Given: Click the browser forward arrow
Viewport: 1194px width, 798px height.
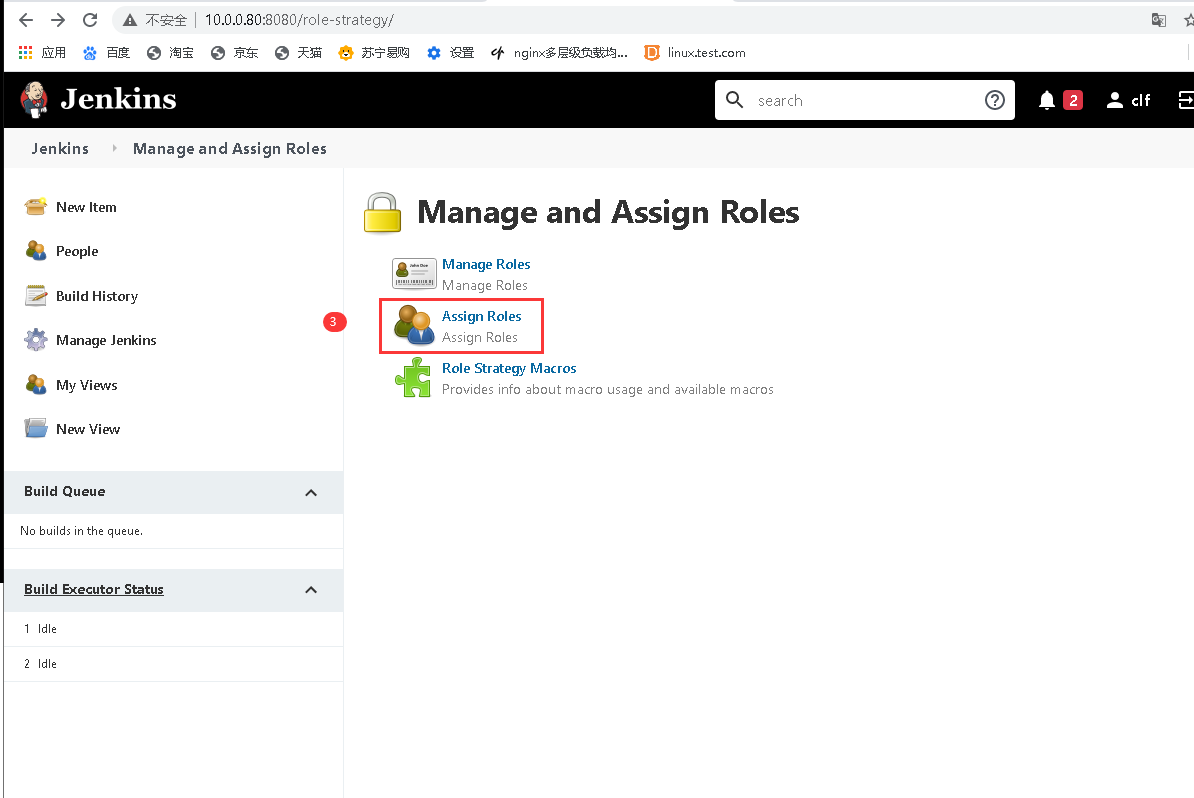Looking at the screenshot, I should [58, 20].
